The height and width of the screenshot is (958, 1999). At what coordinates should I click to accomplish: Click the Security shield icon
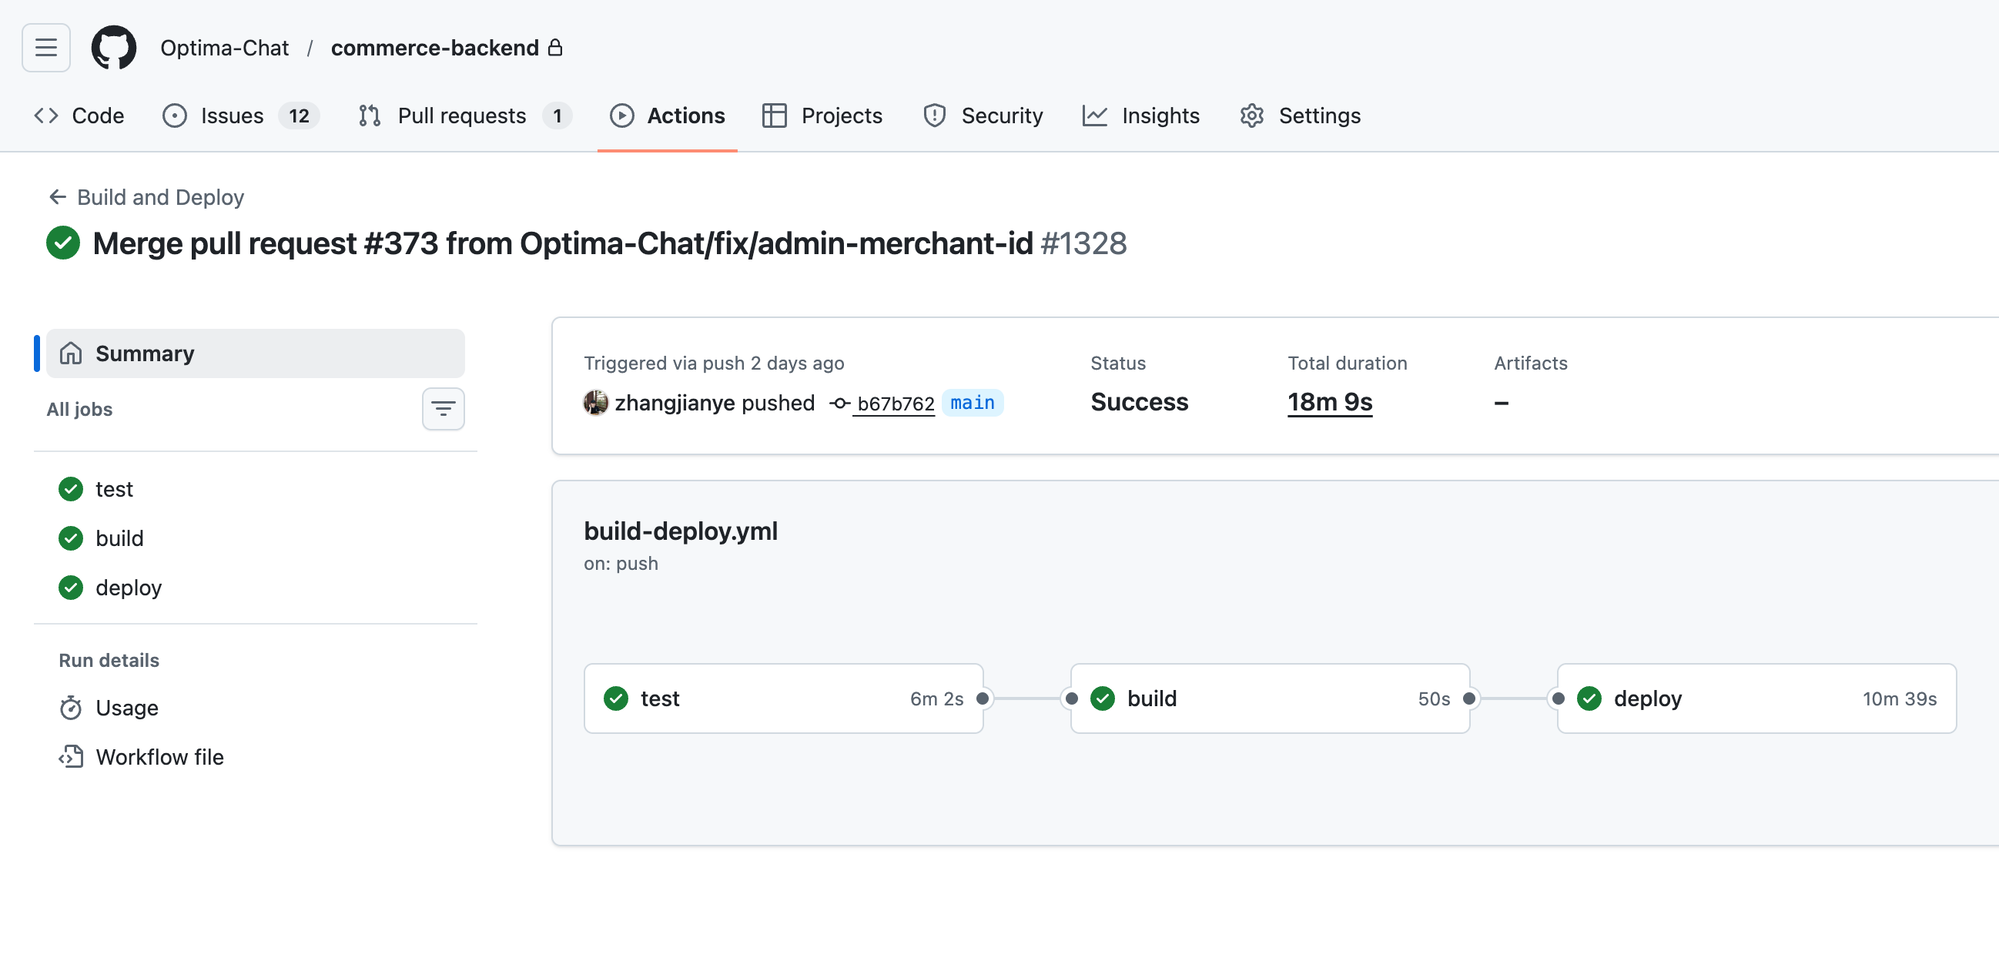(935, 116)
